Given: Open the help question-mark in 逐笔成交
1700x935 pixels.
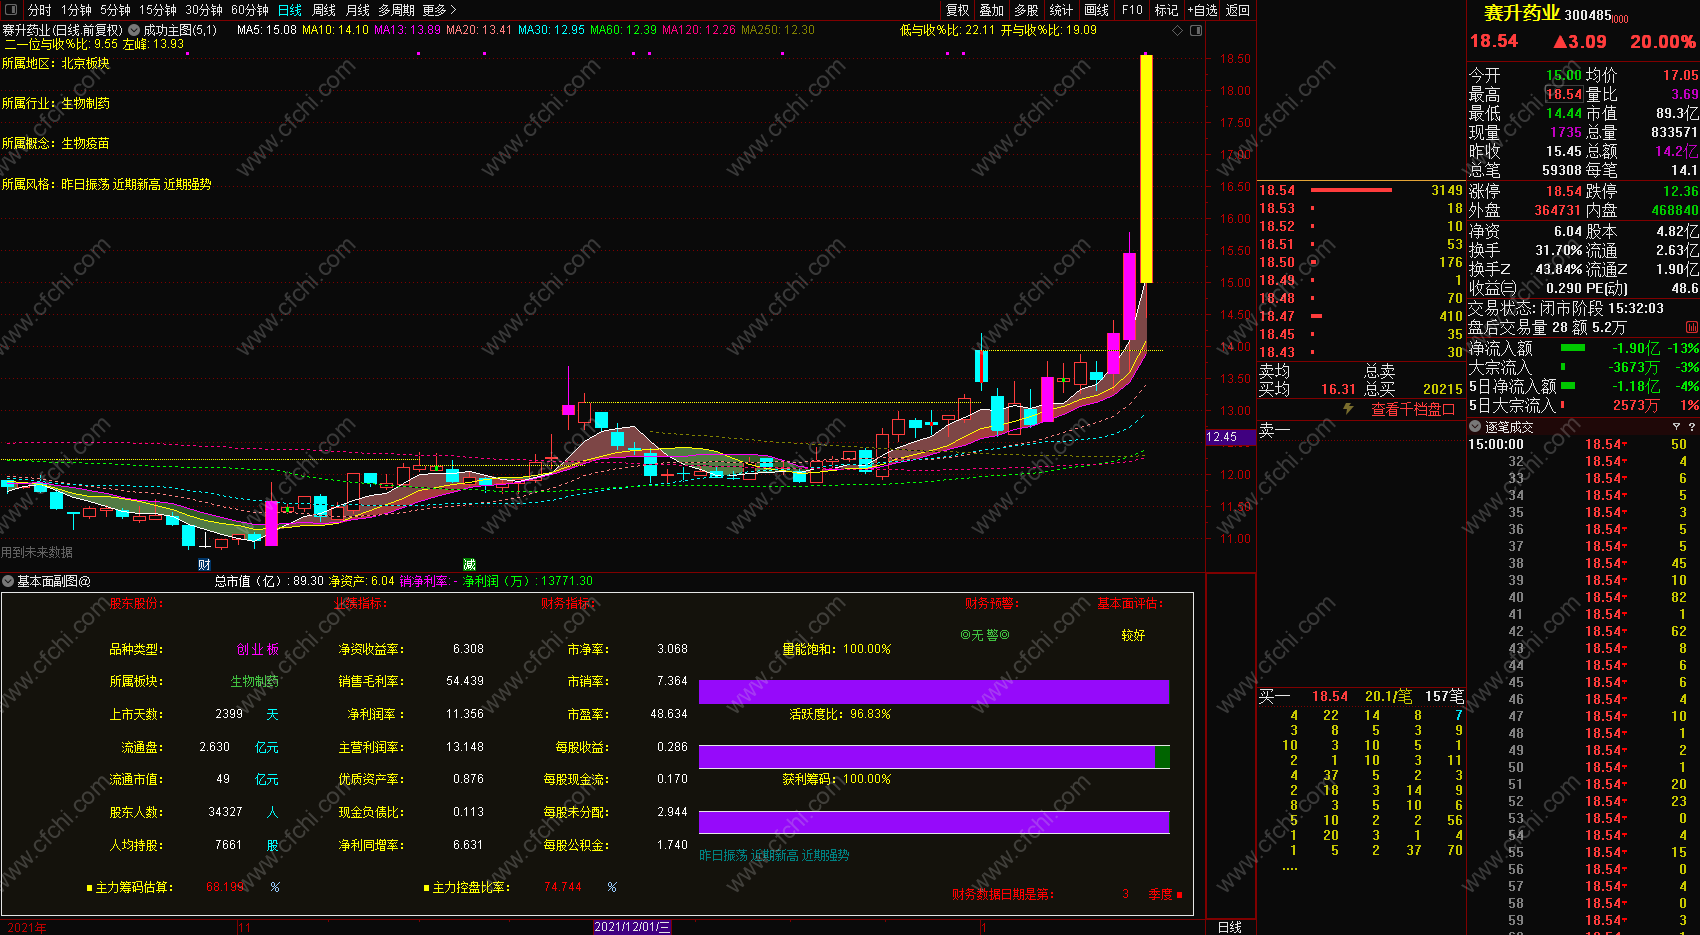Looking at the screenshot, I should coord(1692,427).
